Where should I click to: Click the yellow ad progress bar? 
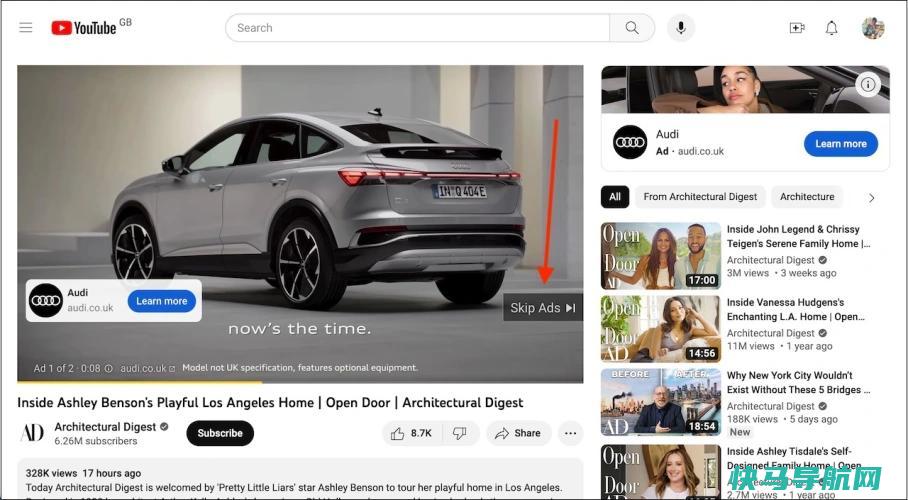click(140, 382)
